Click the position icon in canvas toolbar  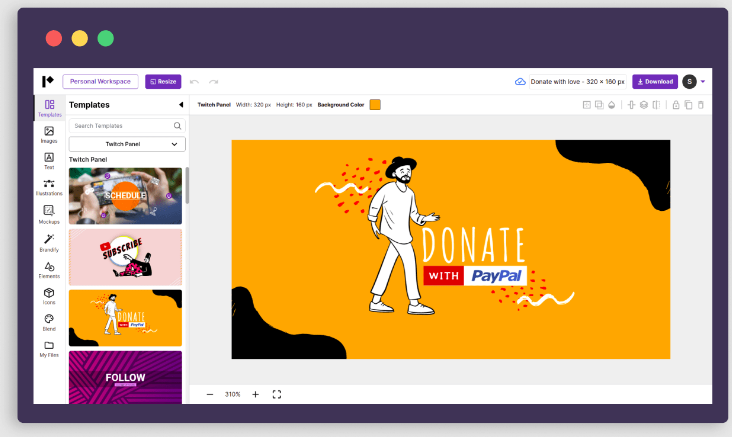coord(587,105)
